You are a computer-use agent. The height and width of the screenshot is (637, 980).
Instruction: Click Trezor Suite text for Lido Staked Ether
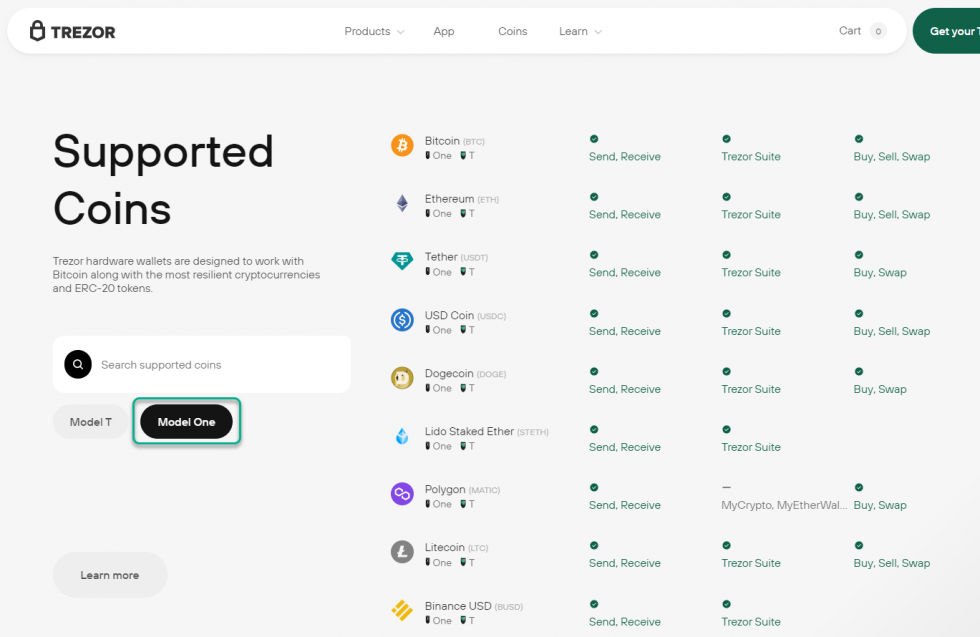pos(751,447)
